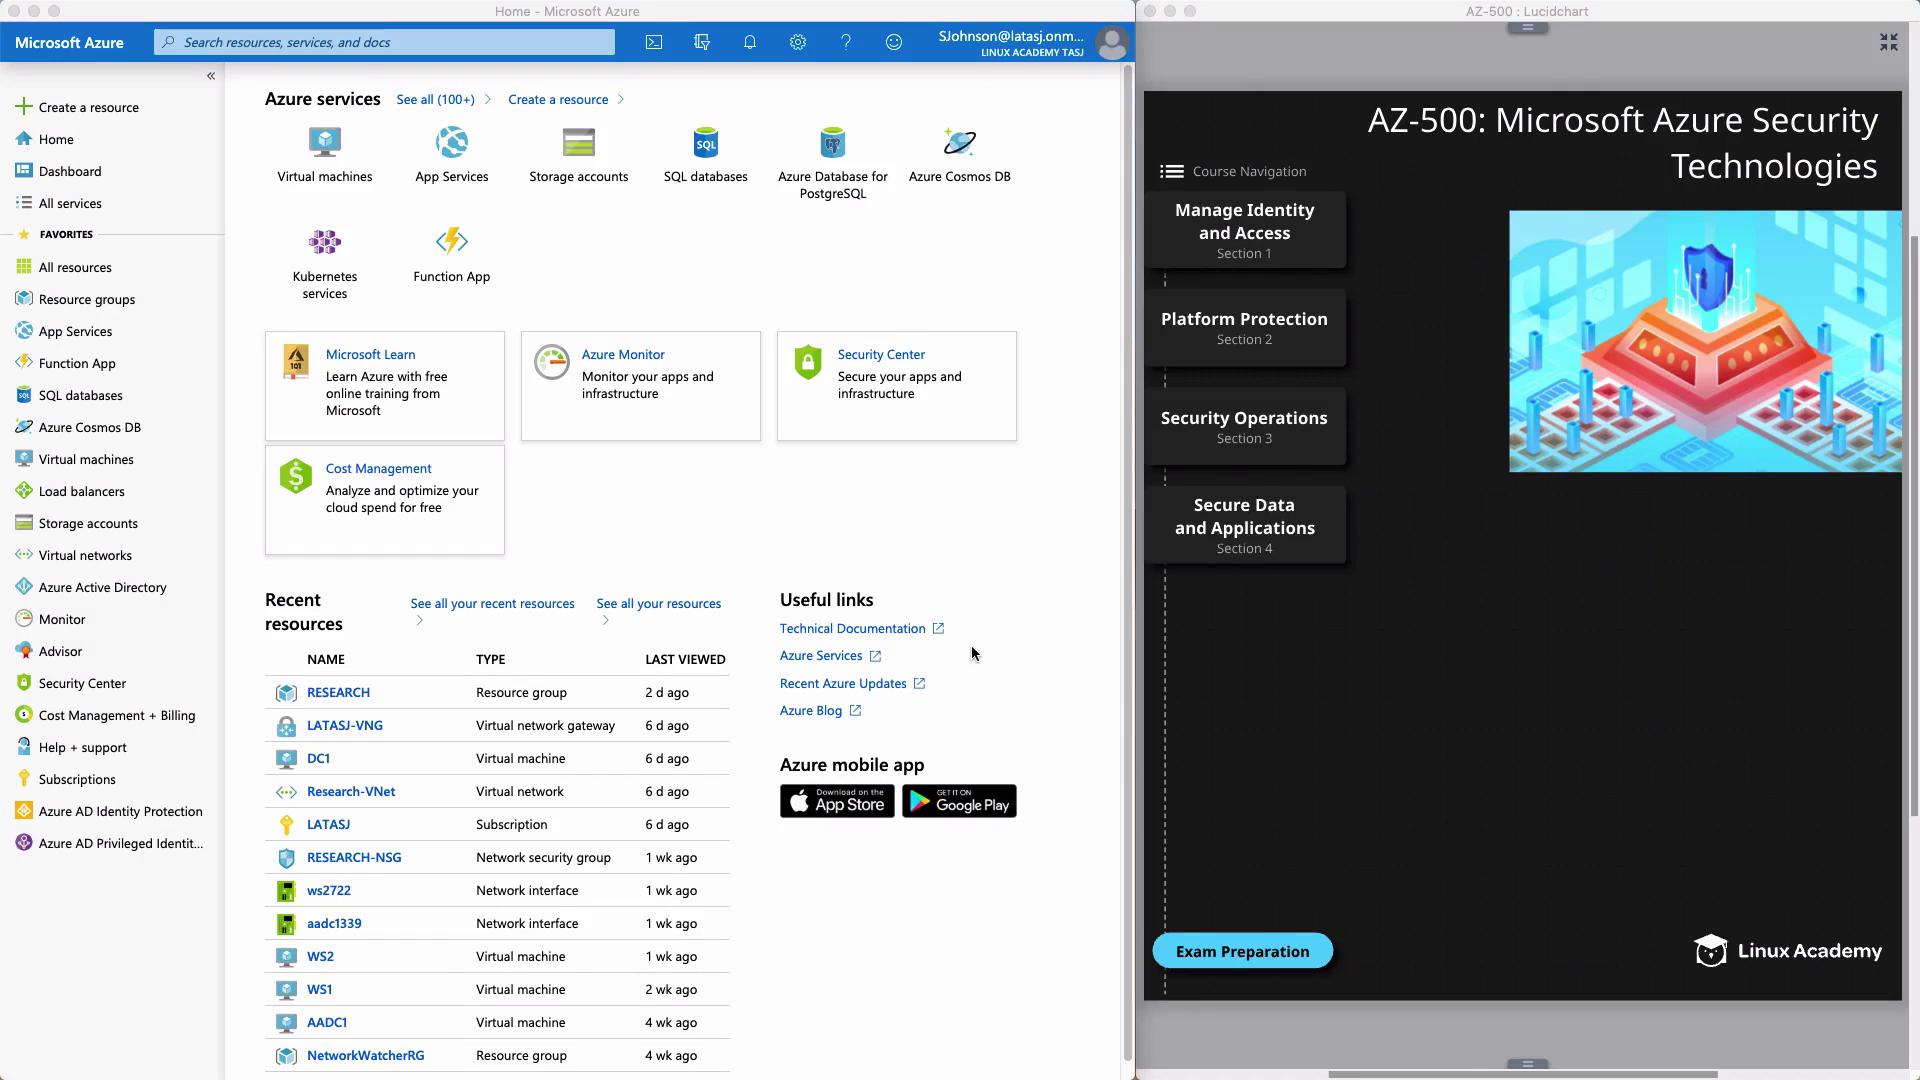Open the notifications bell
This screenshot has width=1920, height=1080.
(x=750, y=42)
